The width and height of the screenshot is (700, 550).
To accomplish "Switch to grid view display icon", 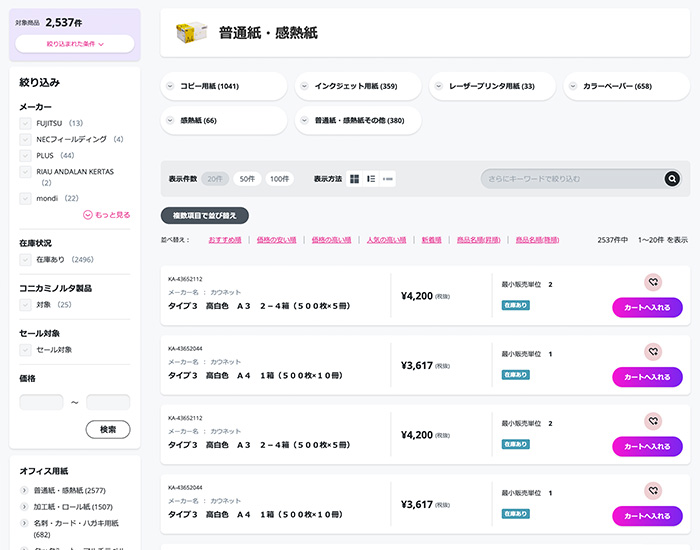I will [x=354, y=179].
